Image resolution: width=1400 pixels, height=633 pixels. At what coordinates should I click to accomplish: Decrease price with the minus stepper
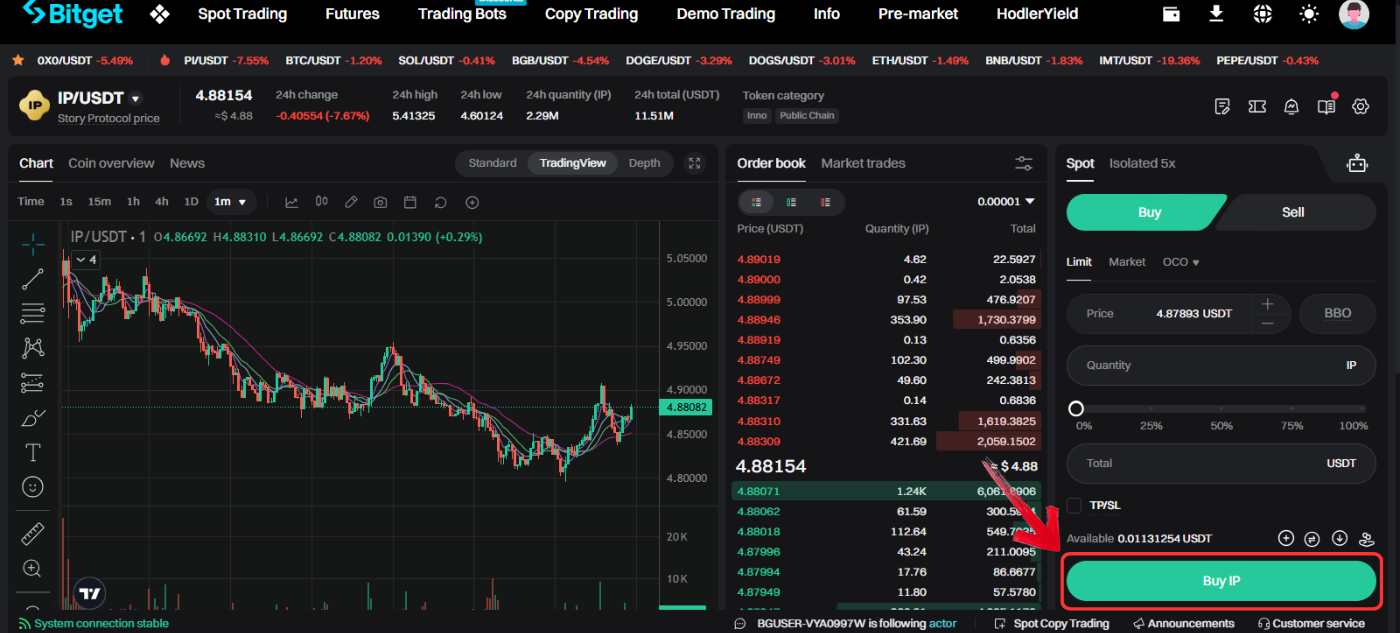point(1267,323)
